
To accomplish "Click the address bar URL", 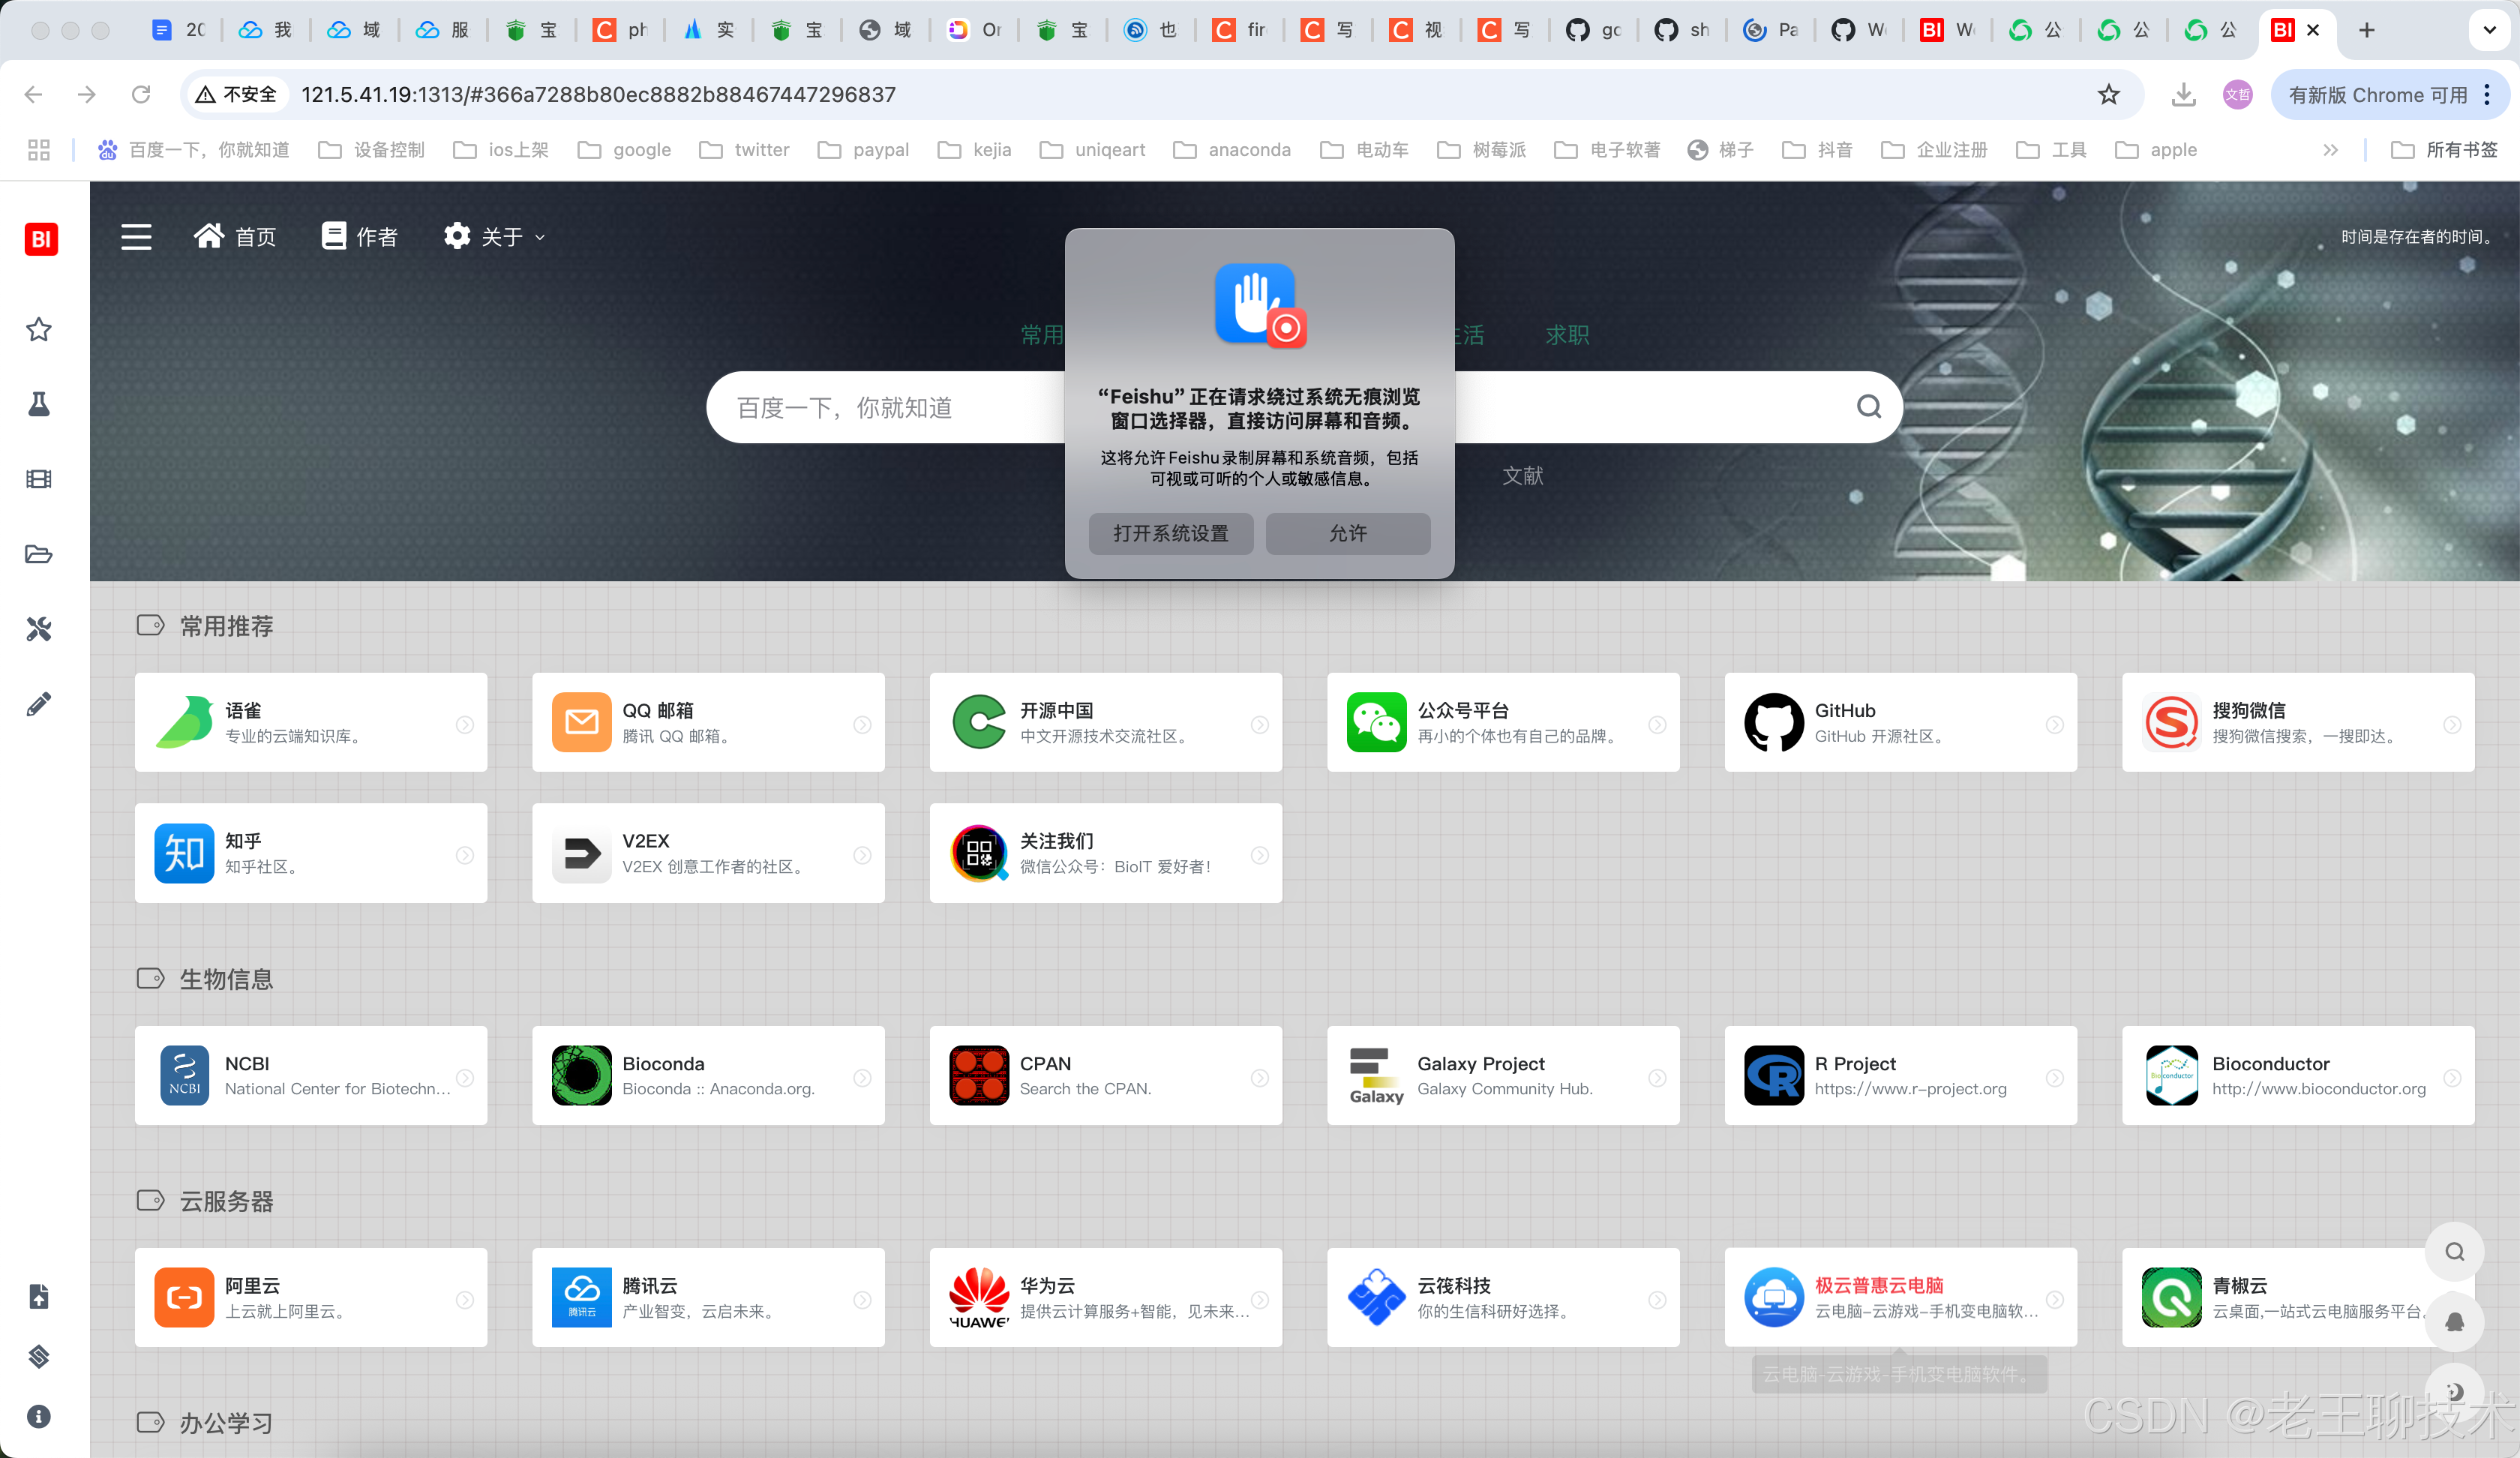I will (x=598, y=94).
